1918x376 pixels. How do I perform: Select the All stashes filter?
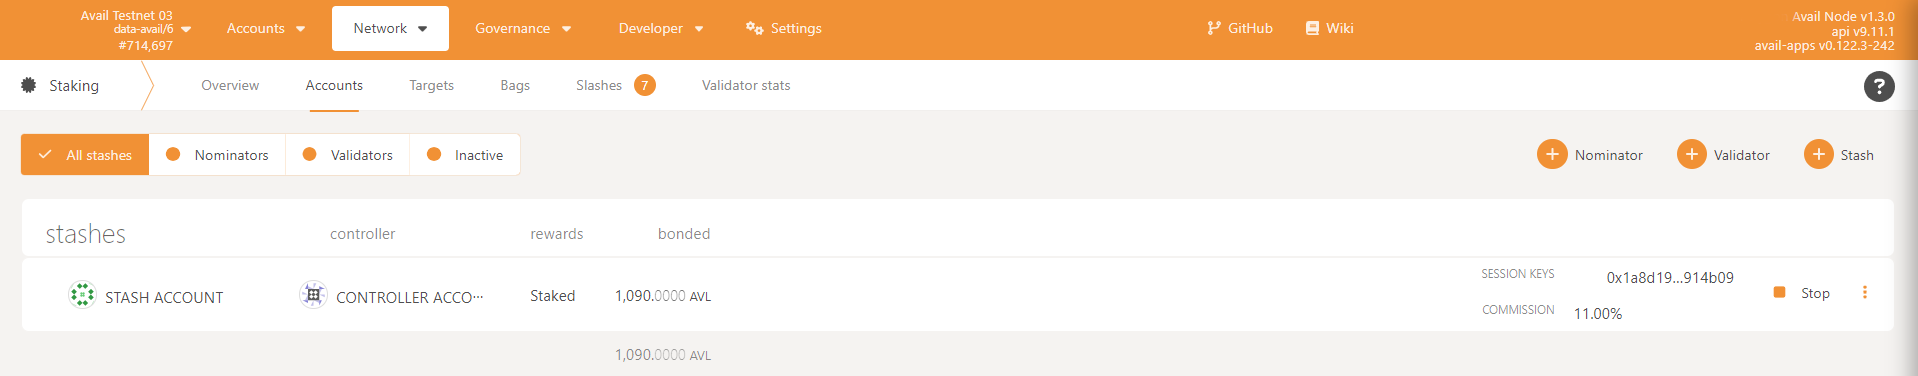(x=85, y=155)
